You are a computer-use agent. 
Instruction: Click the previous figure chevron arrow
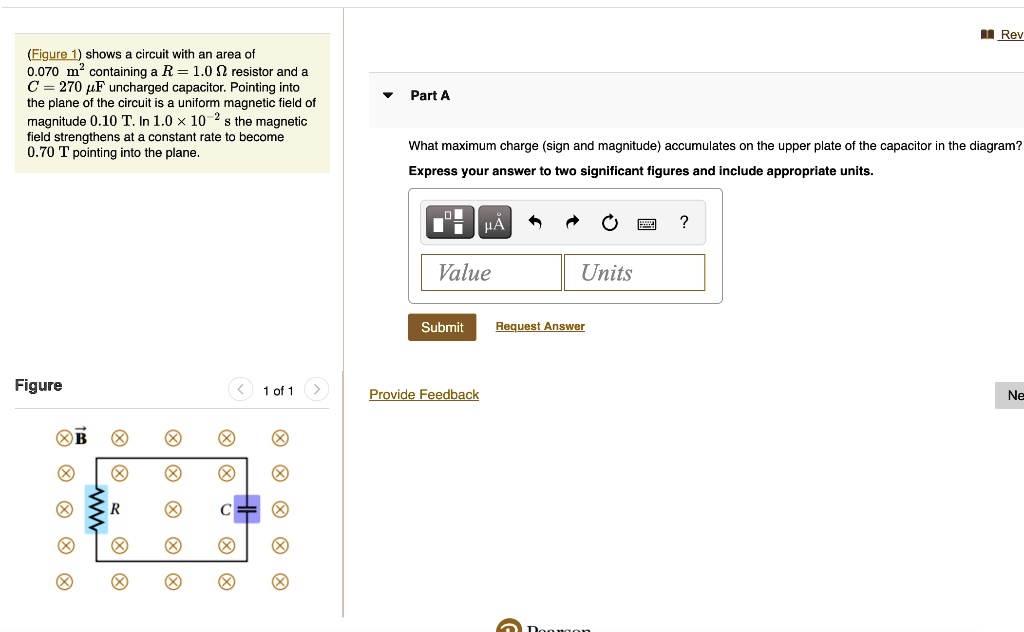240,390
